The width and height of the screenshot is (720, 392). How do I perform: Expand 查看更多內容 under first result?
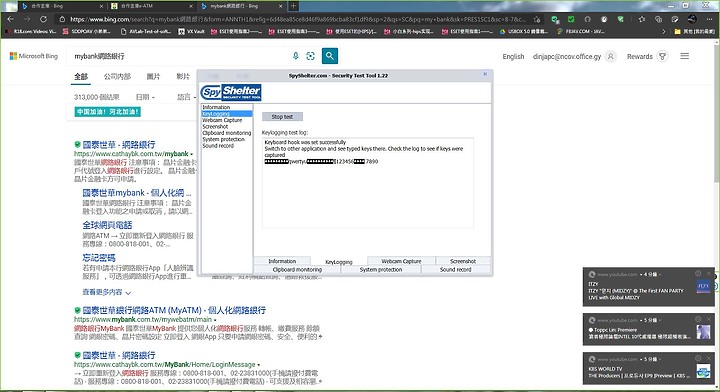[x=107, y=292]
